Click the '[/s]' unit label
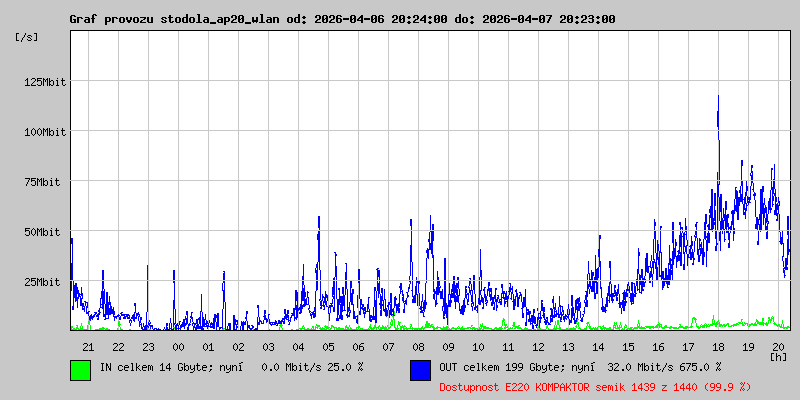 27,37
